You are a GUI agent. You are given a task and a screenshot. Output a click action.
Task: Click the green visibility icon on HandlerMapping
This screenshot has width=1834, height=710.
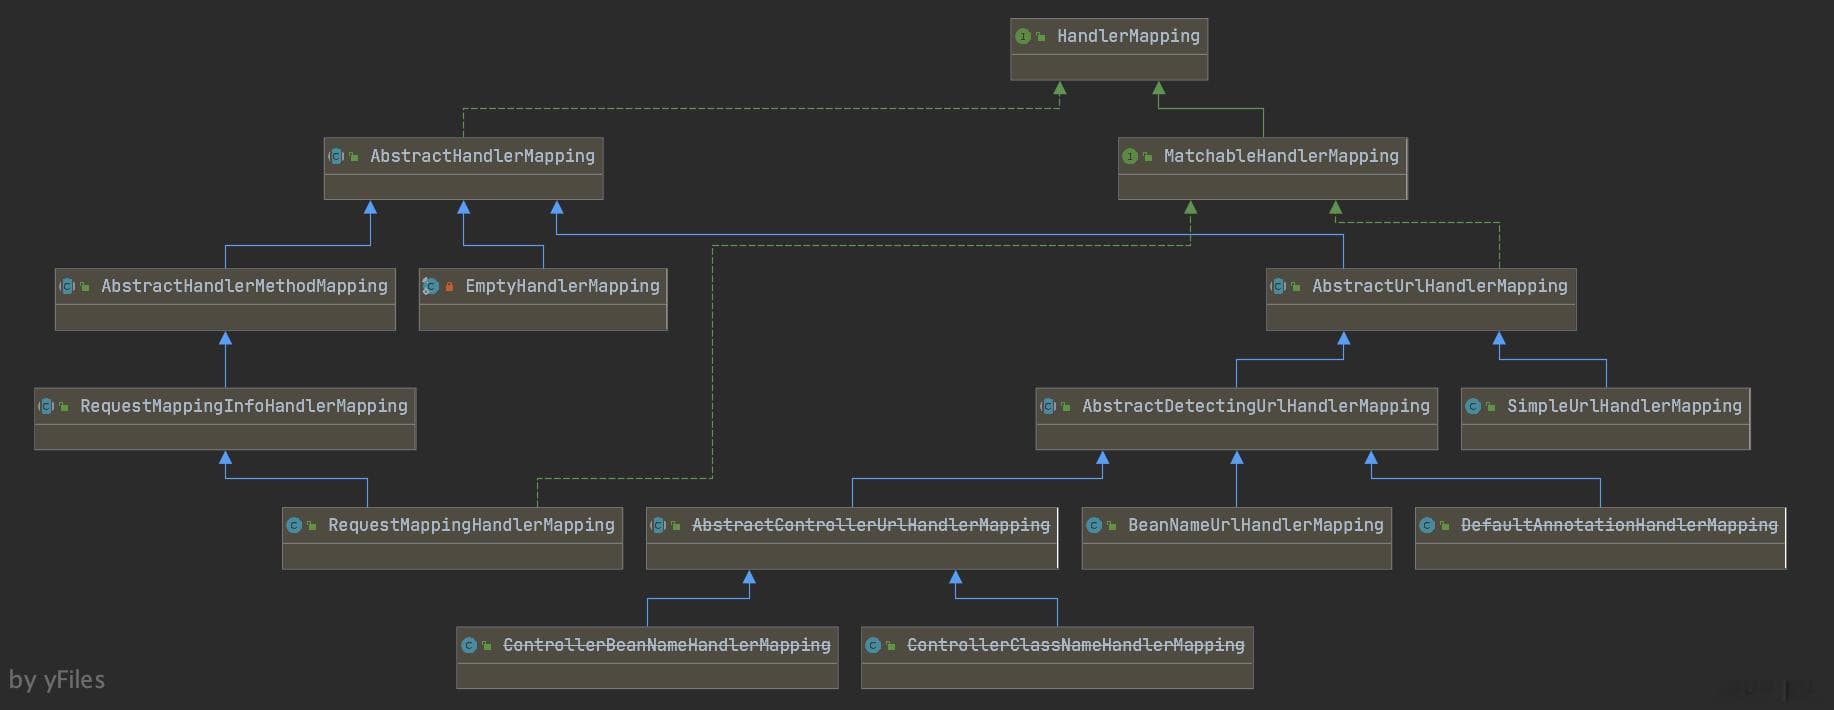pos(1041,37)
